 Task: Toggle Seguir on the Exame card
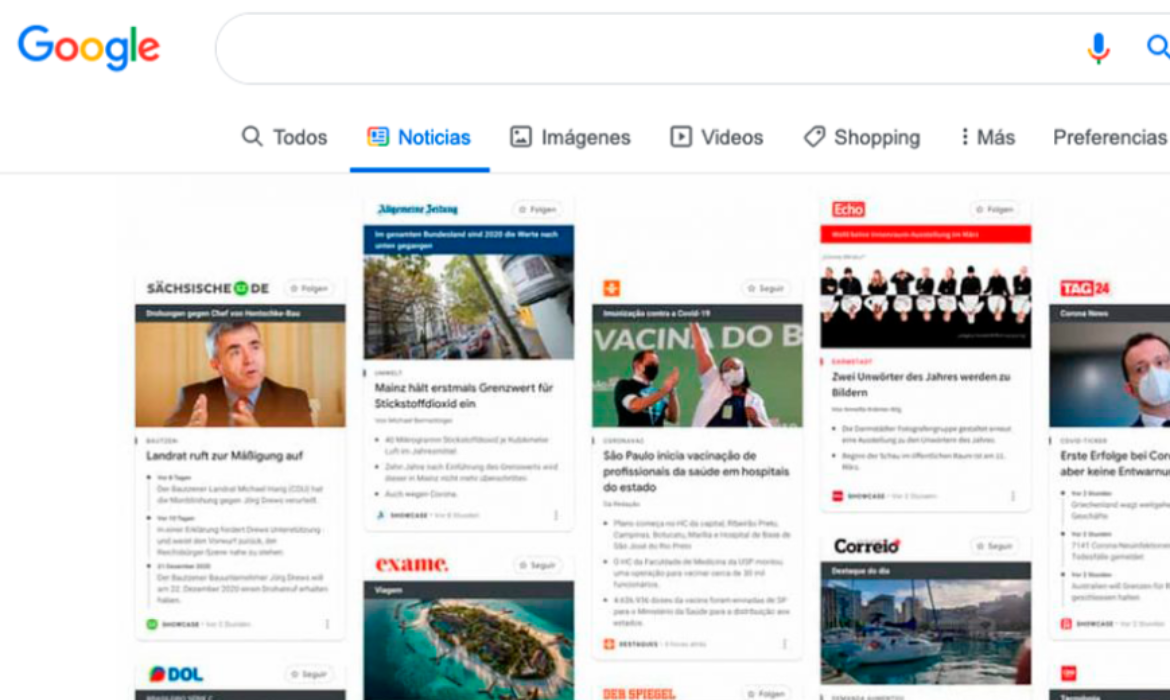[x=537, y=565]
